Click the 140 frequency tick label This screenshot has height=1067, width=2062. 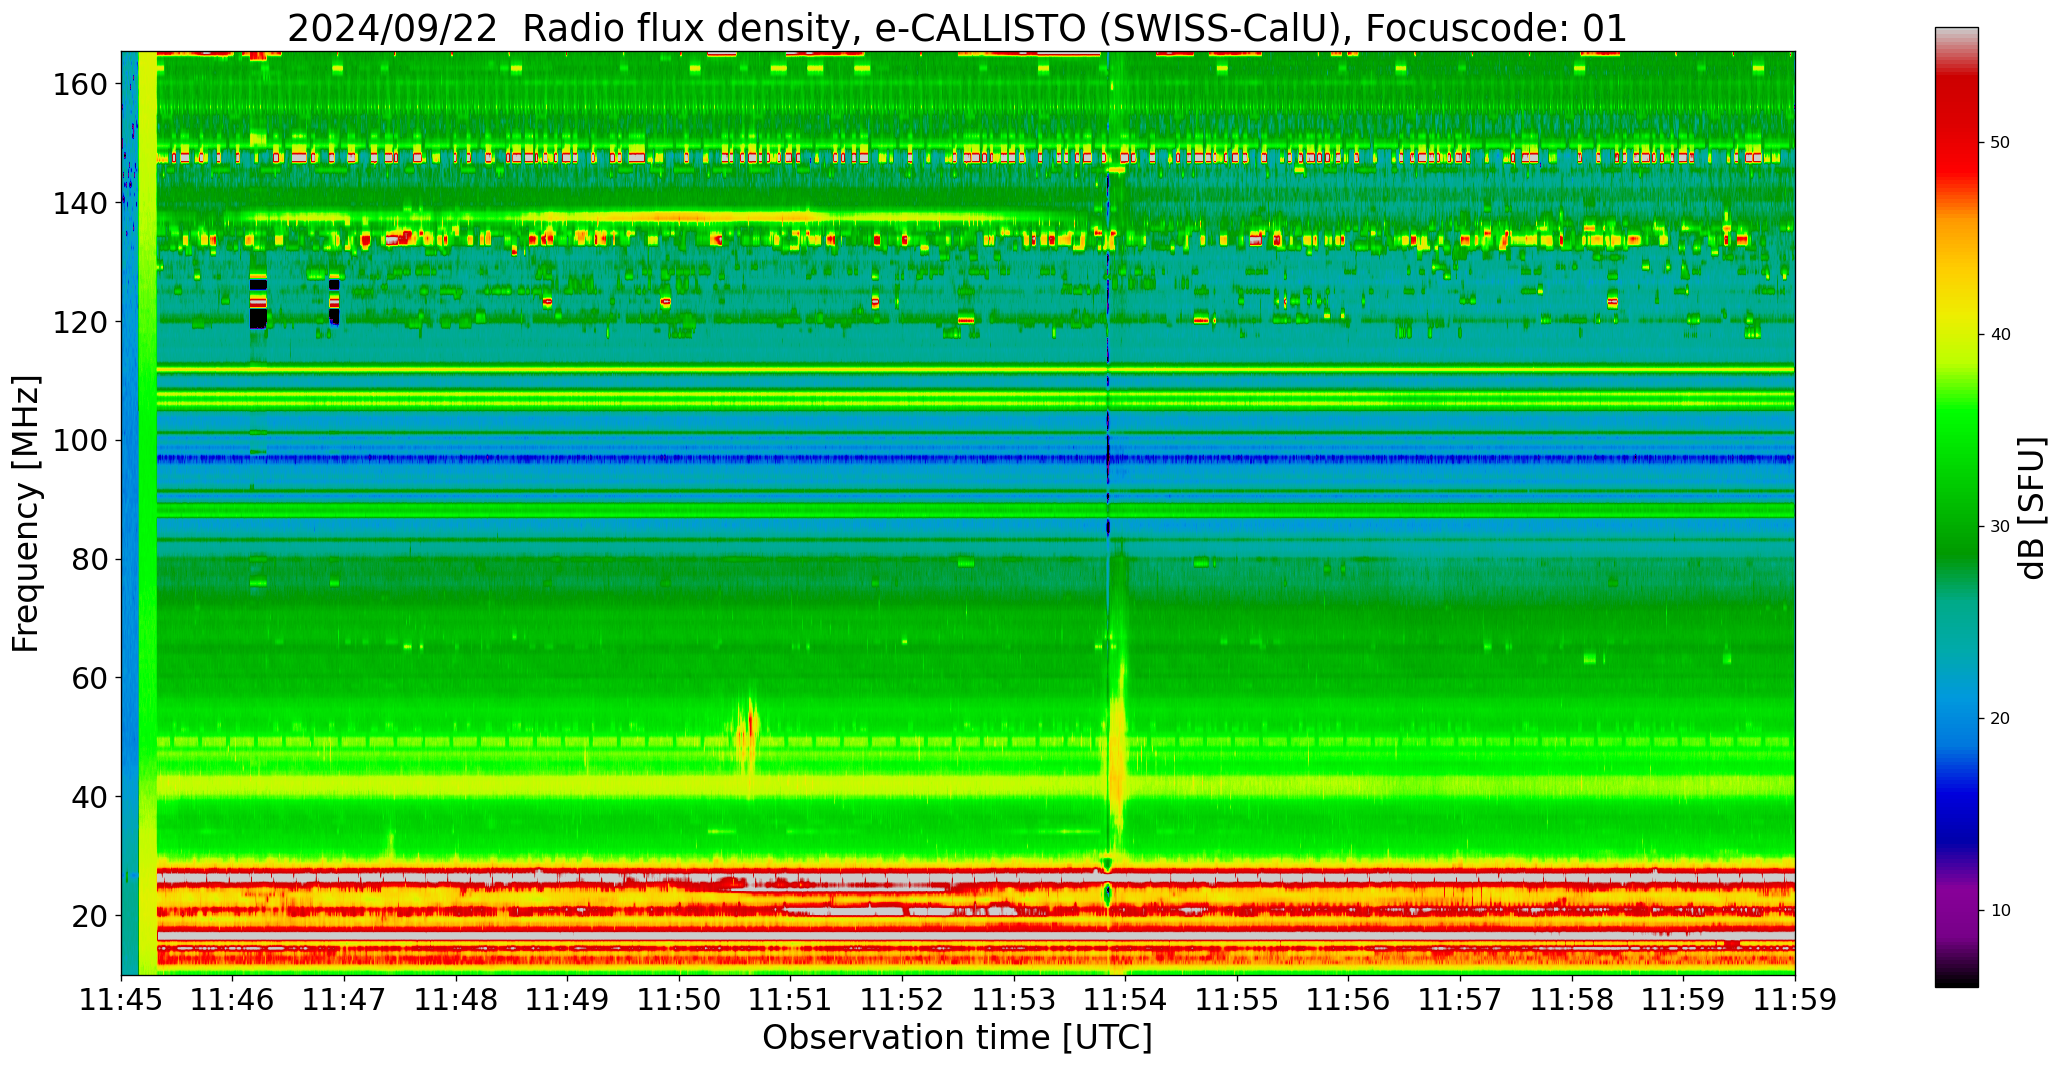tap(80, 203)
